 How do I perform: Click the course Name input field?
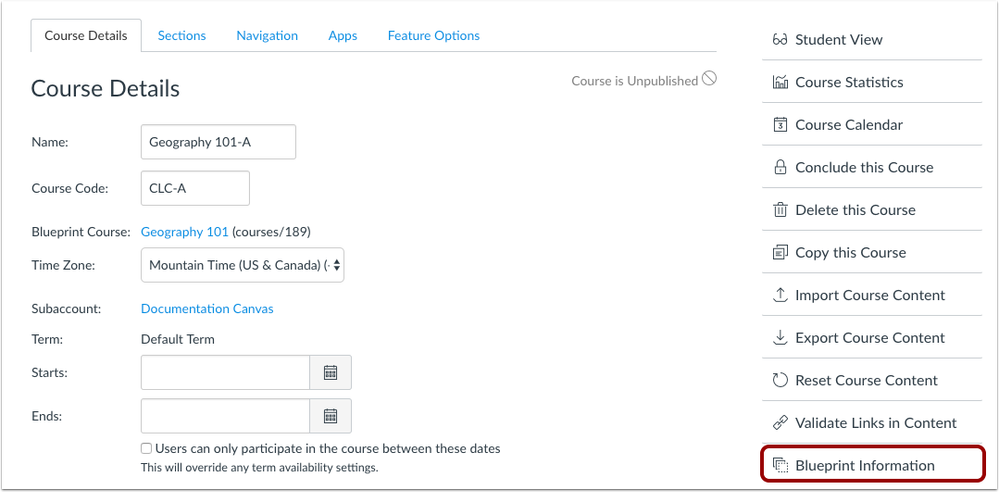click(x=218, y=142)
